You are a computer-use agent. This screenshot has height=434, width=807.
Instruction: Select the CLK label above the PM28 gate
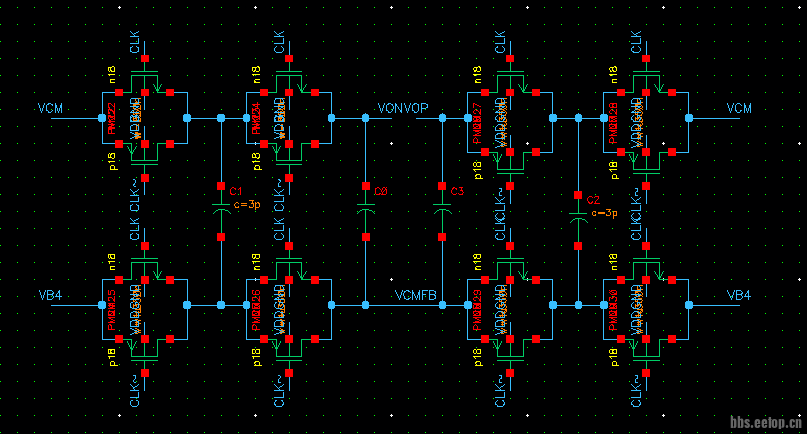636,42
